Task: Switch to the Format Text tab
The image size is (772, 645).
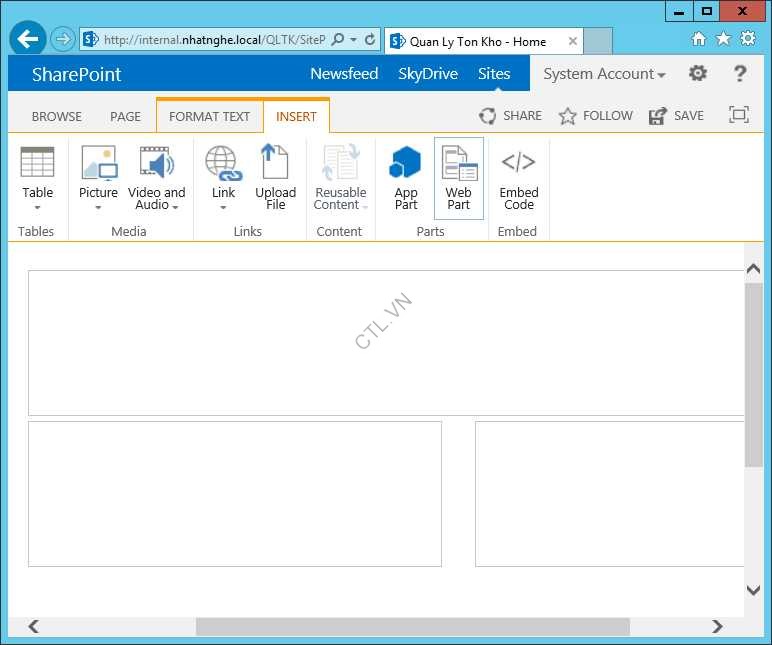Action: click(x=209, y=116)
